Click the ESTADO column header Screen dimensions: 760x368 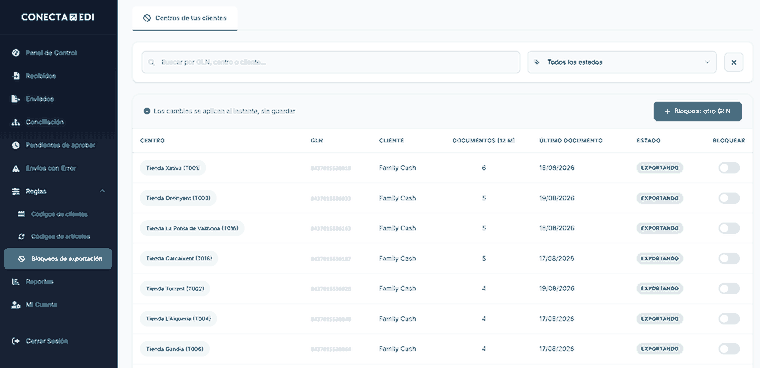(x=649, y=141)
